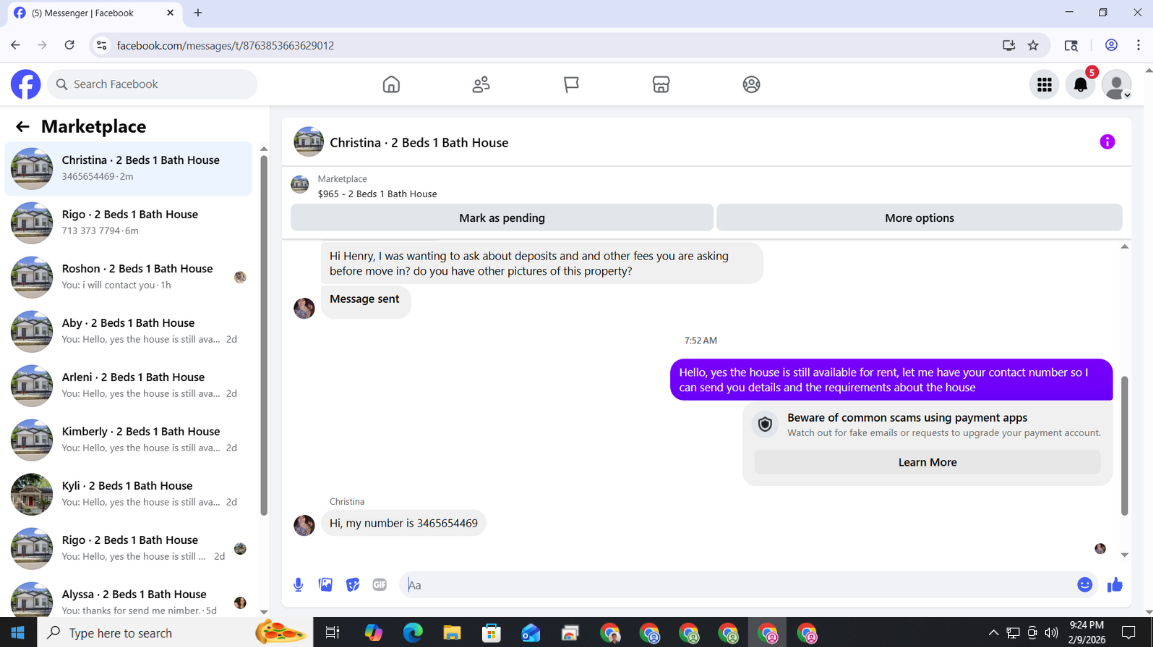Open Outlook from taskbar

[x=530, y=632]
